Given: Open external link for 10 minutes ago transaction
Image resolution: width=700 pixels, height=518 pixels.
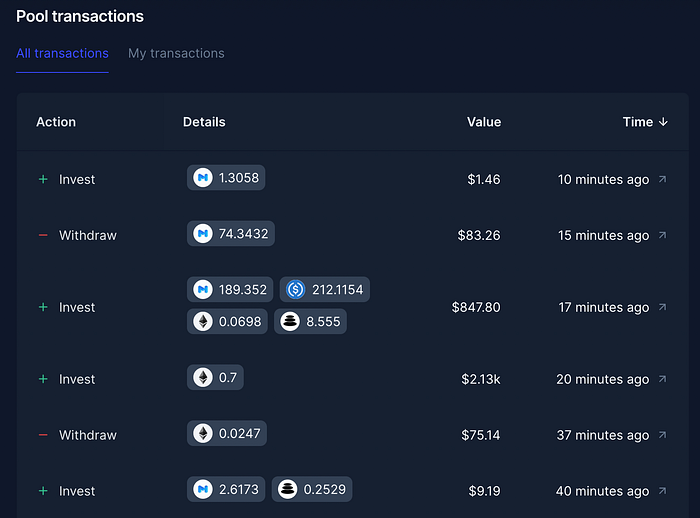Looking at the screenshot, I should [x=662, y=179].
